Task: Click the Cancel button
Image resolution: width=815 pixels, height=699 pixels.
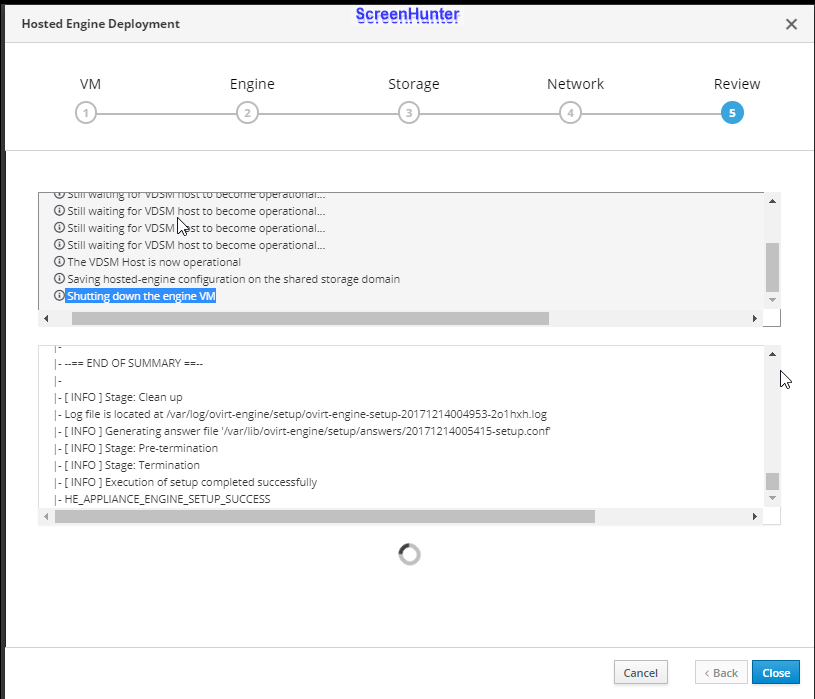Action: 640,673
